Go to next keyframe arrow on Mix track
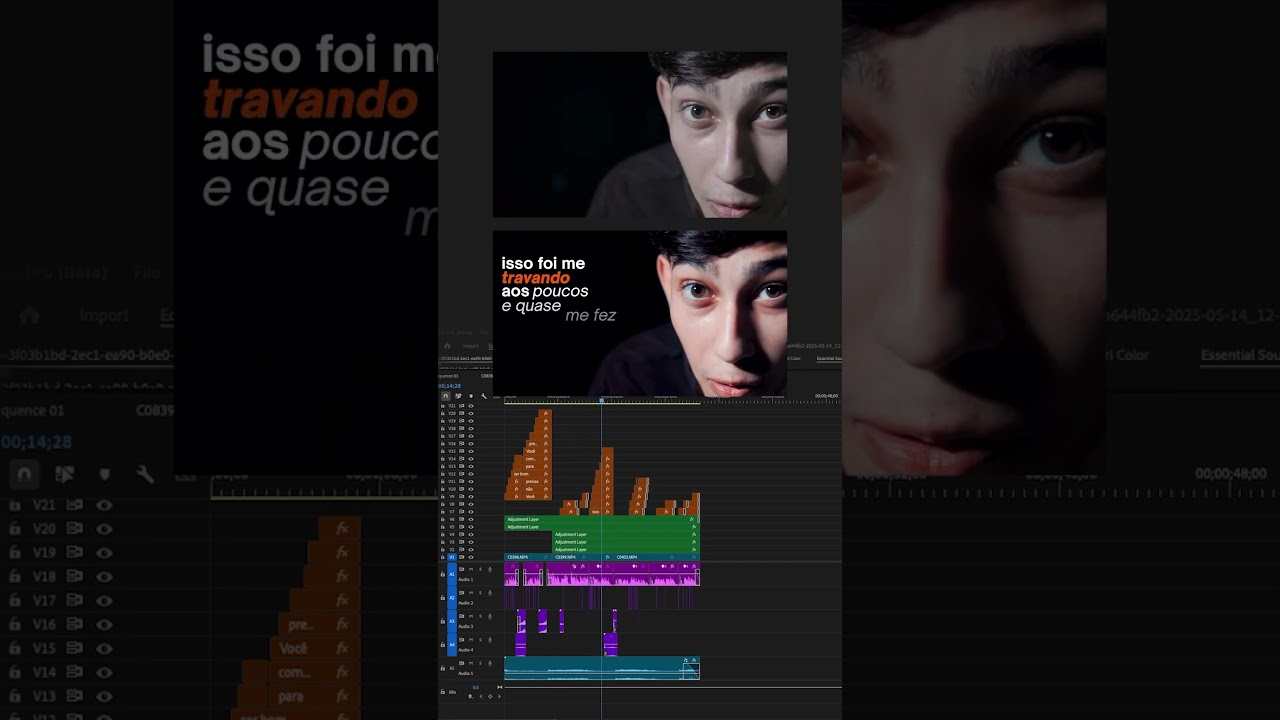Image resolution: width=1280 pixels, height=720 pixels. point(499,696)
